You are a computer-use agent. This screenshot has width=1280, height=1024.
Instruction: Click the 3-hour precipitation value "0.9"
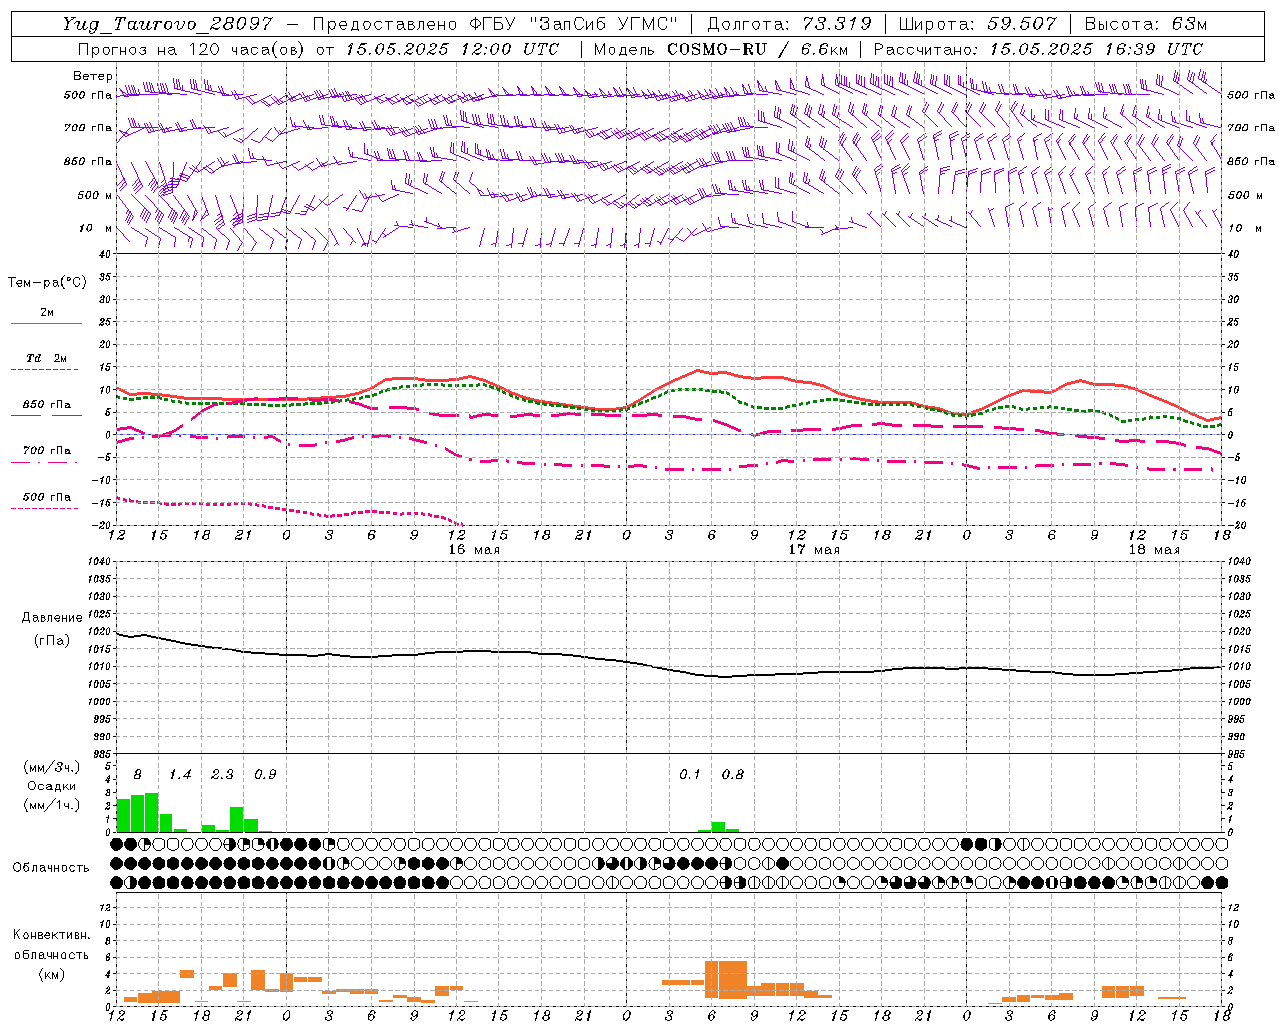[265, 774]
